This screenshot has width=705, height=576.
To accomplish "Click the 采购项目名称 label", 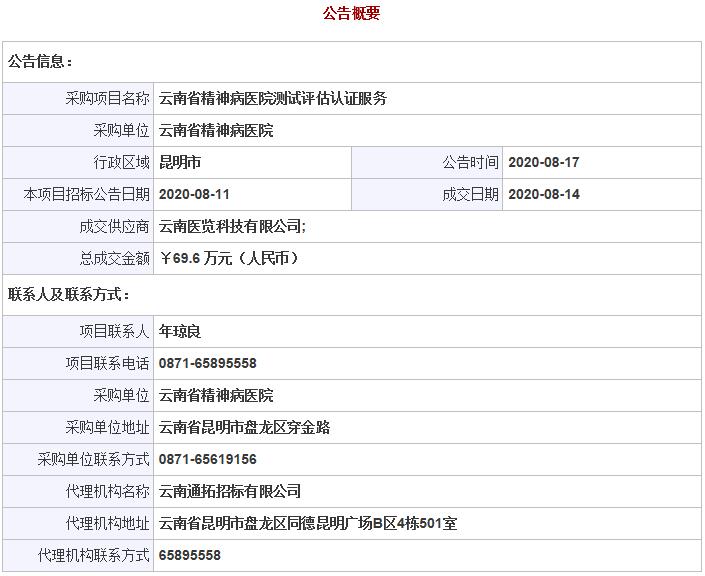I will 107,98.
